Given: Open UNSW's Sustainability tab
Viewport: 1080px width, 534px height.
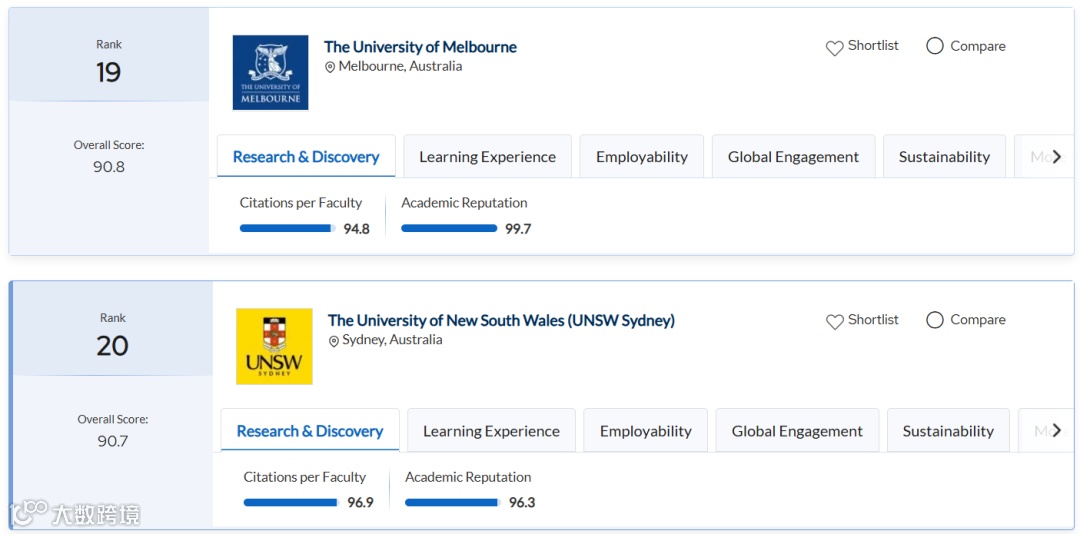Looking at the screenshot, I should (x=948, y=431).
